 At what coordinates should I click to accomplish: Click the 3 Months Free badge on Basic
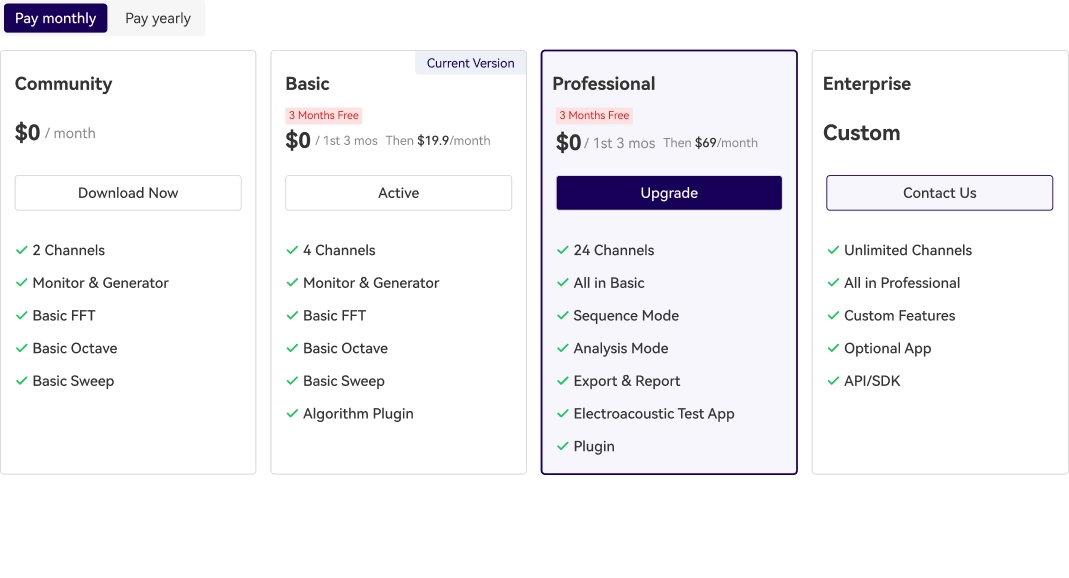tap(323, 115)
